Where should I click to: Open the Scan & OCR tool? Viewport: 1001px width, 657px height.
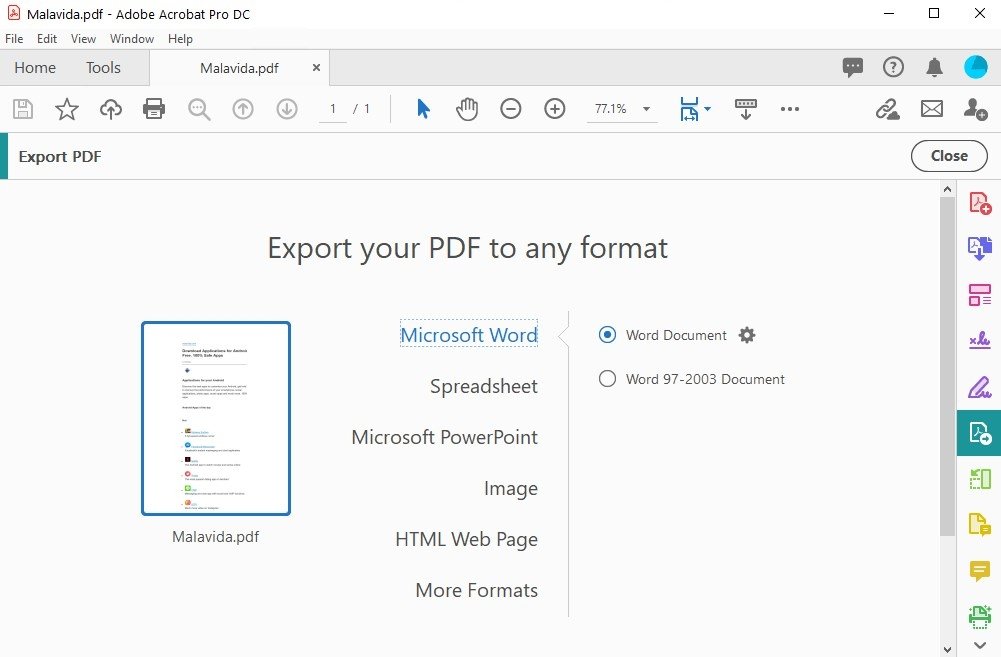(979, 616)
